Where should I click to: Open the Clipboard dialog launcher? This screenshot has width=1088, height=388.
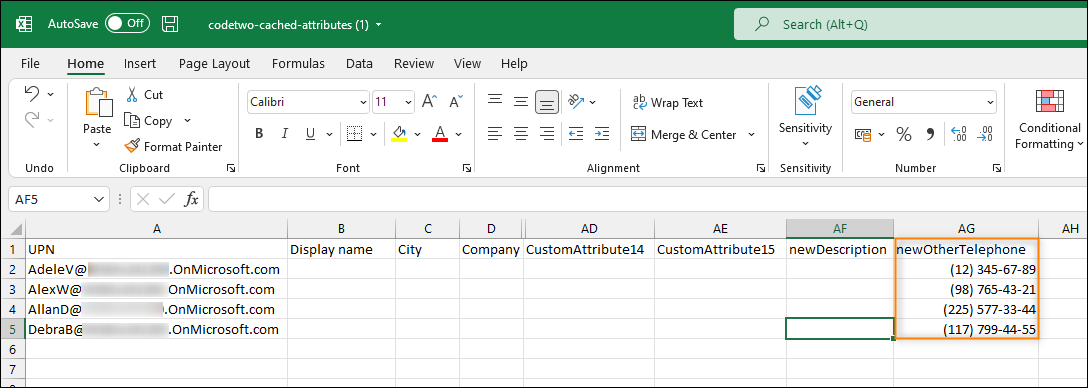pyautogui.click(x=230, y=168)
